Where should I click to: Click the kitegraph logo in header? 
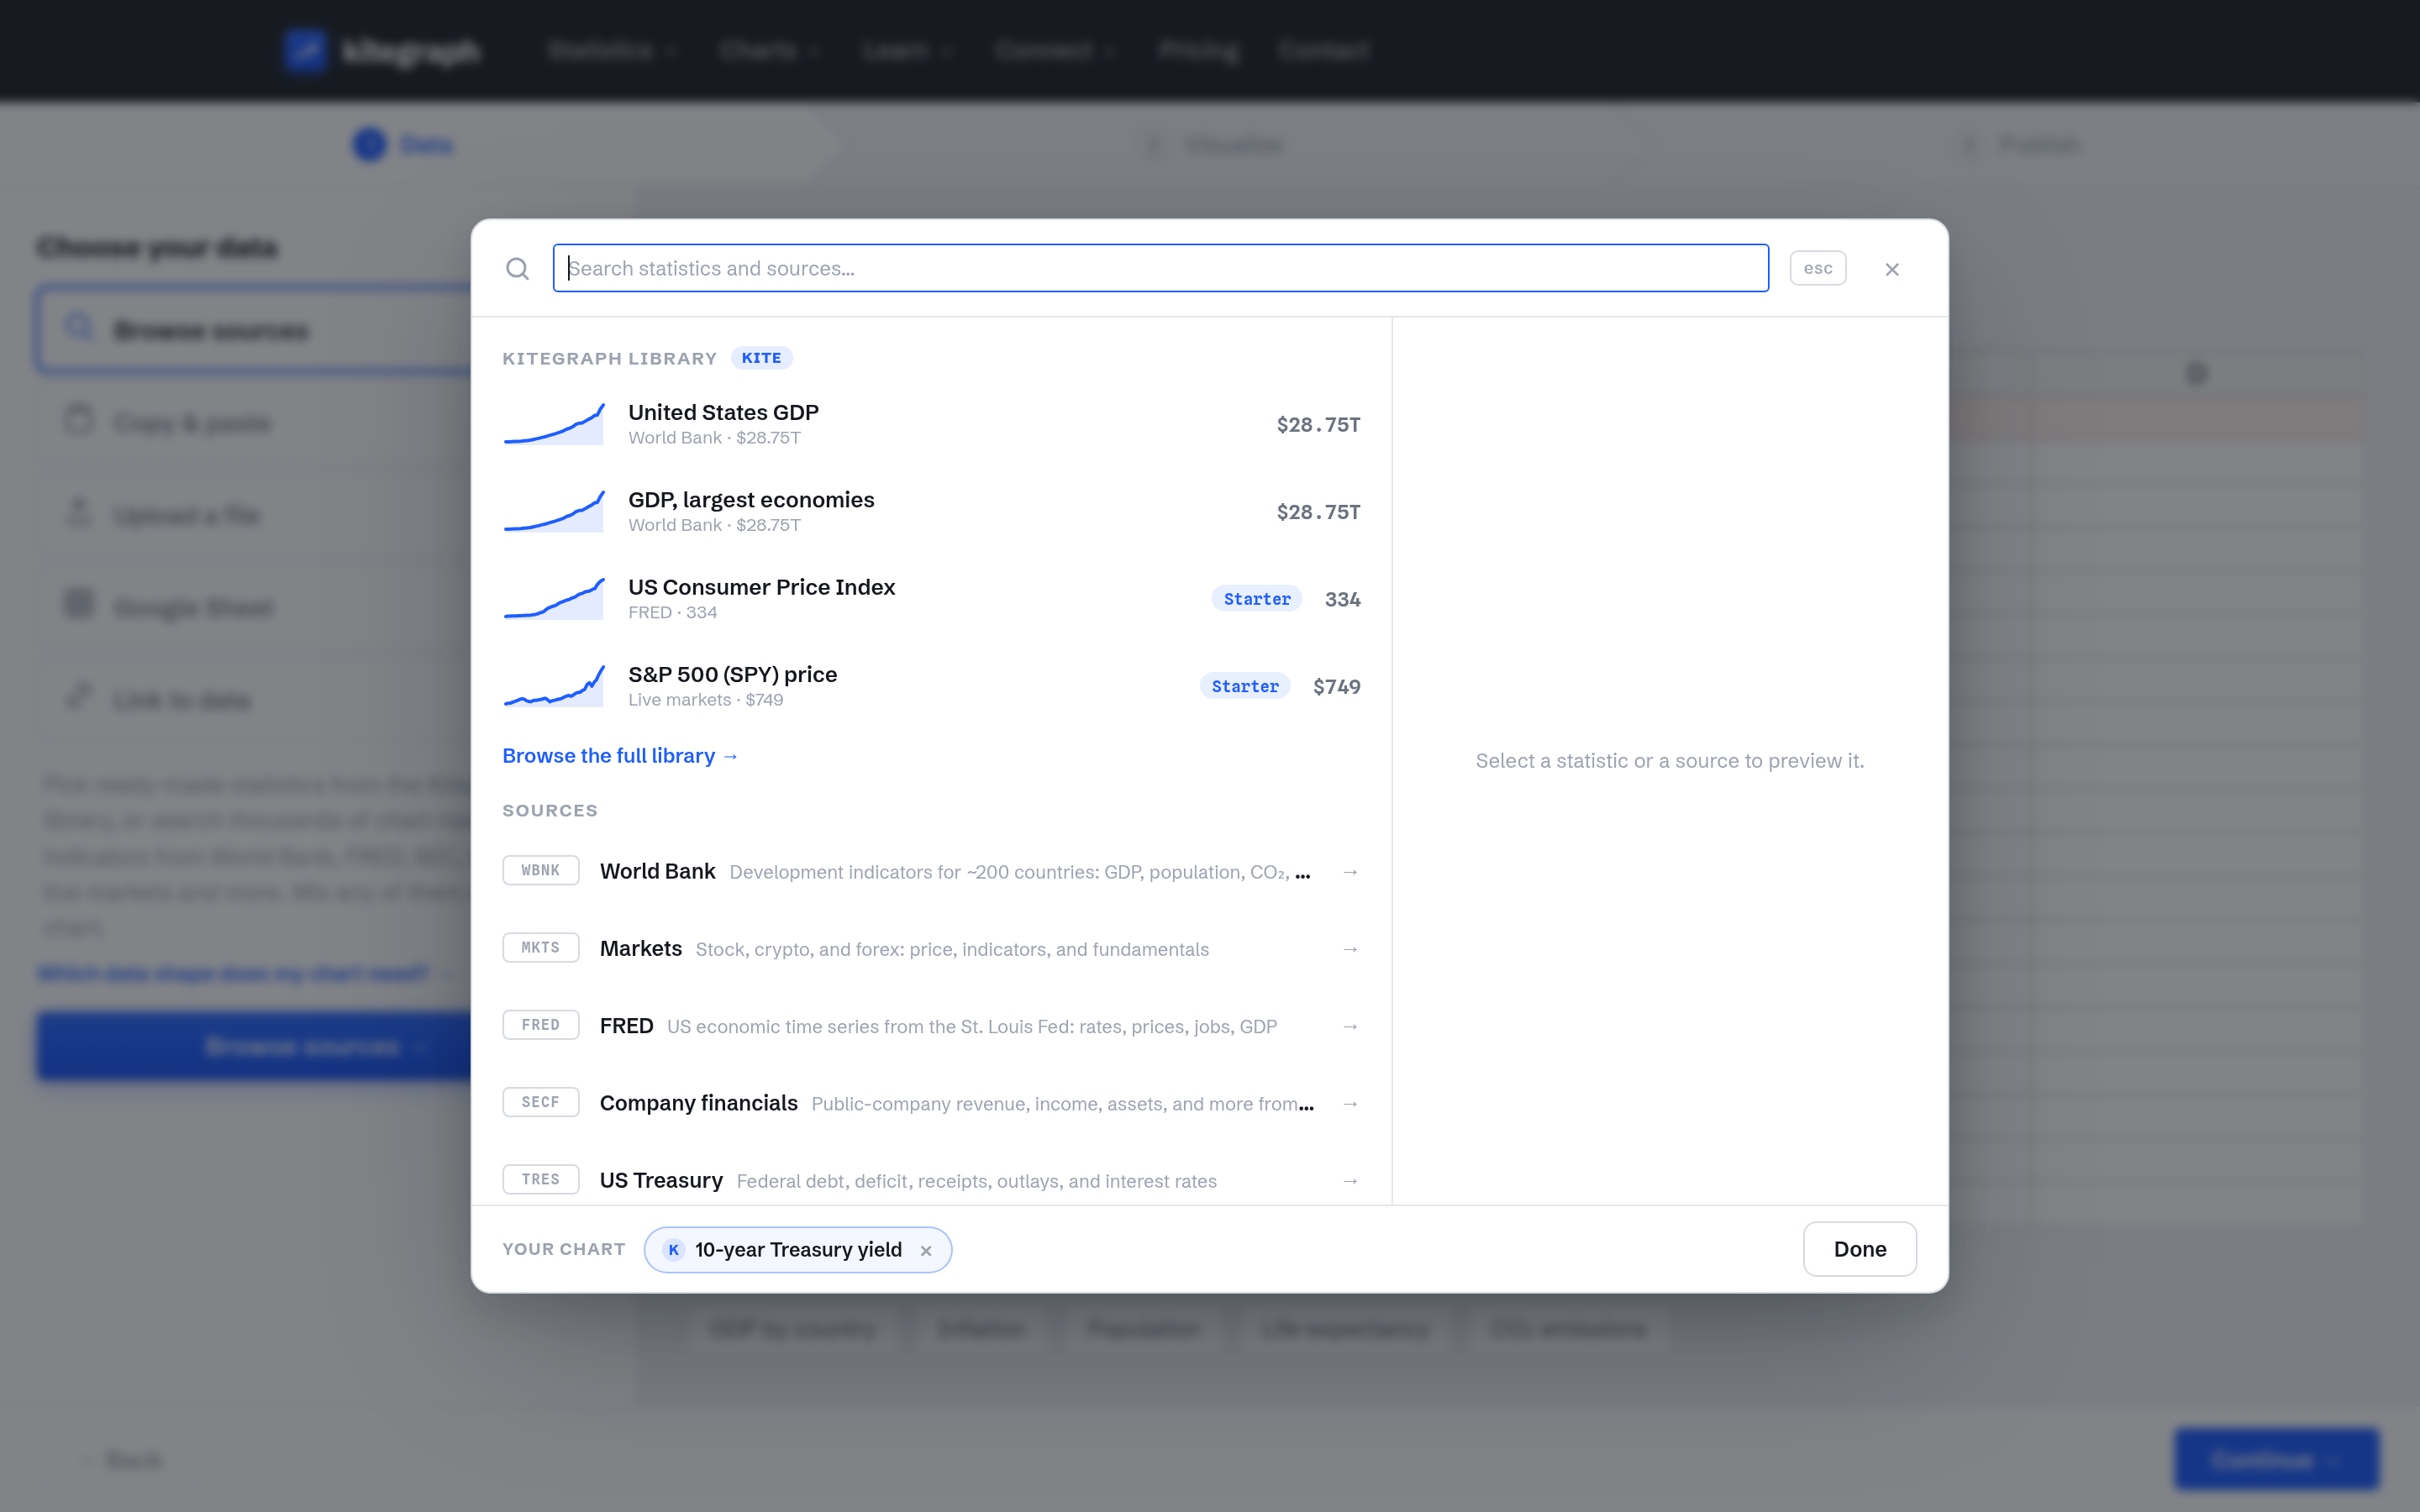(x=382, y=50)
